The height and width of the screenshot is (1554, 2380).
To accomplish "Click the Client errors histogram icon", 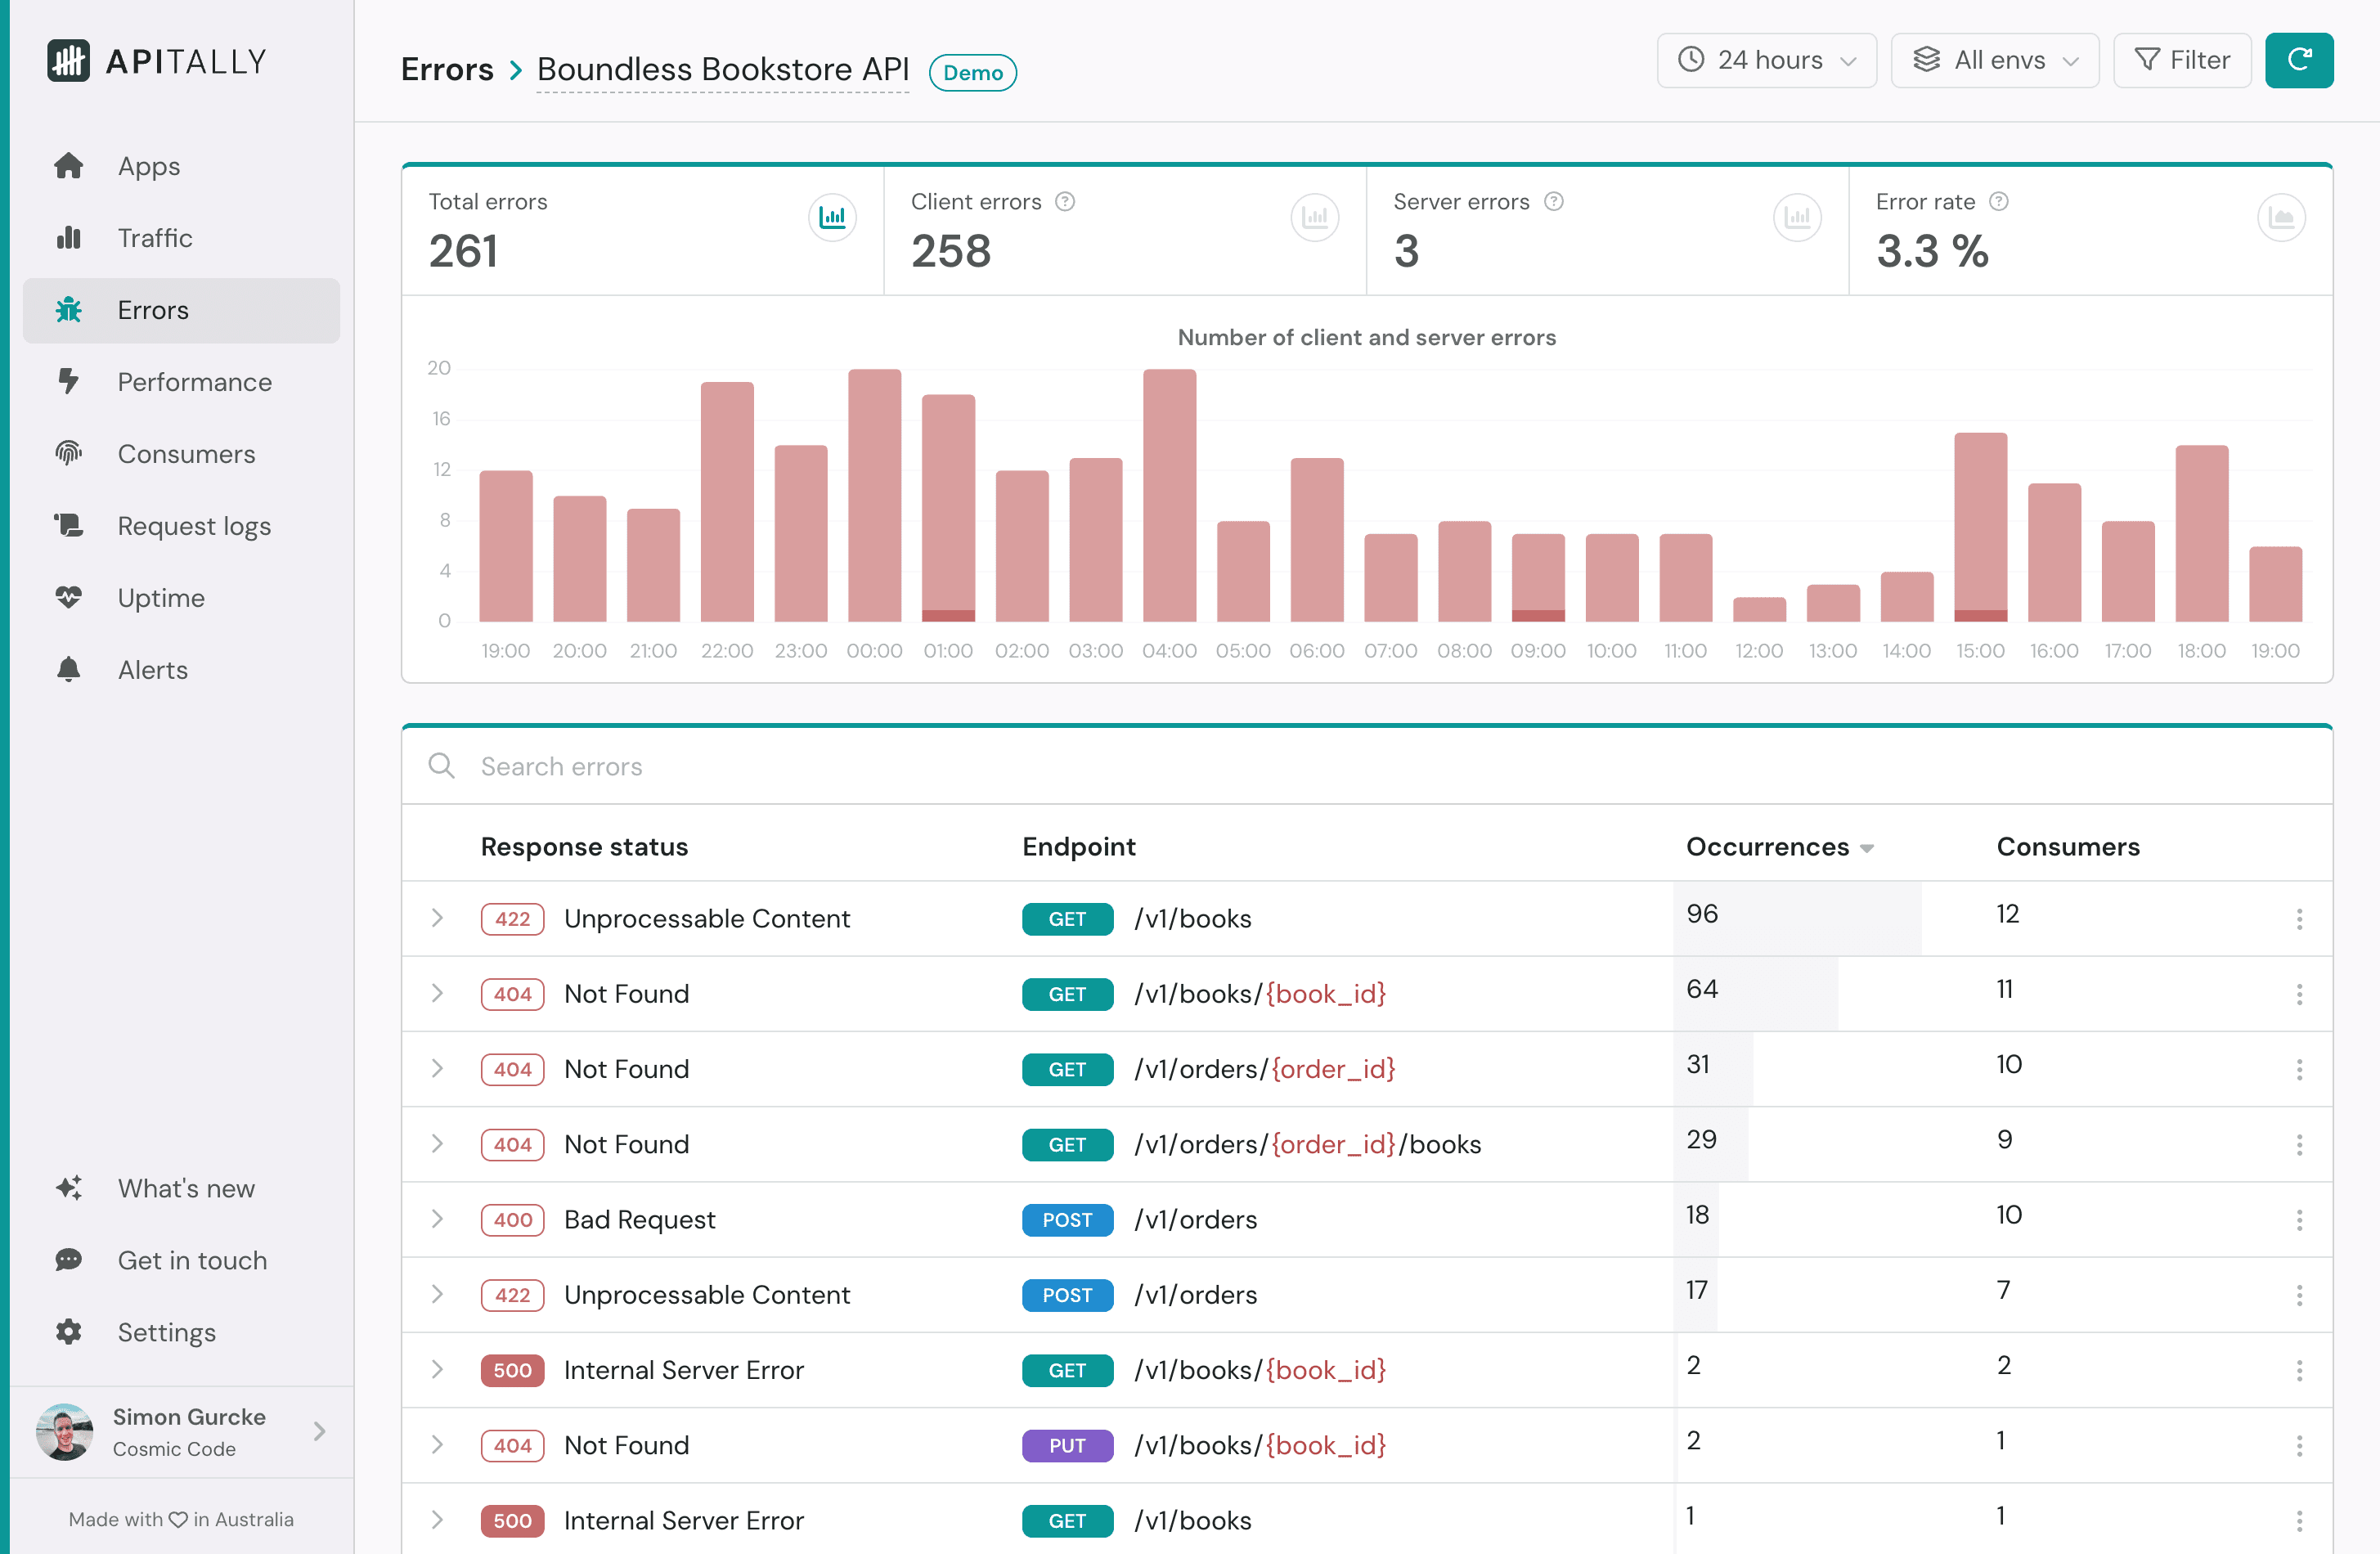I will coord(1315,217).
